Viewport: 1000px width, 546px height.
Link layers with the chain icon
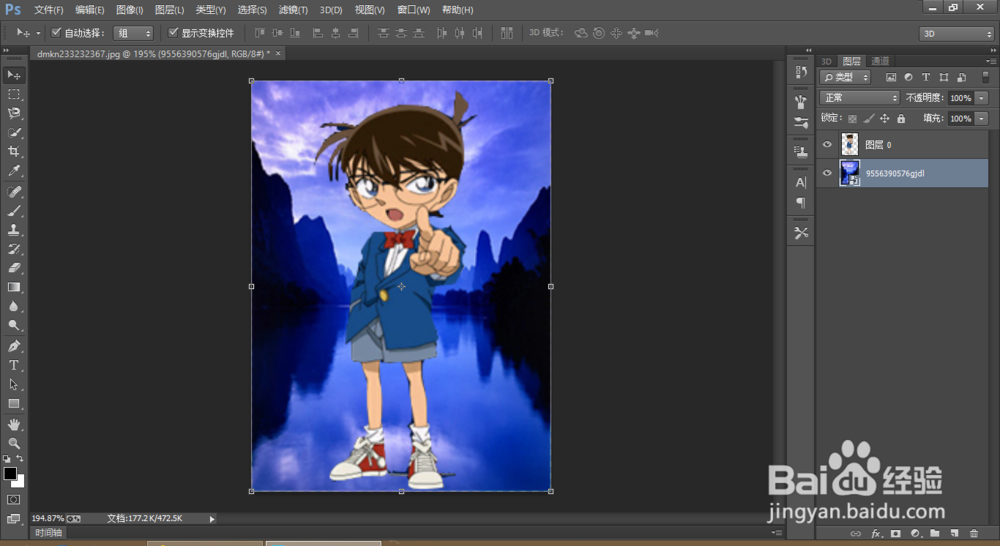[x=856, y=533]
